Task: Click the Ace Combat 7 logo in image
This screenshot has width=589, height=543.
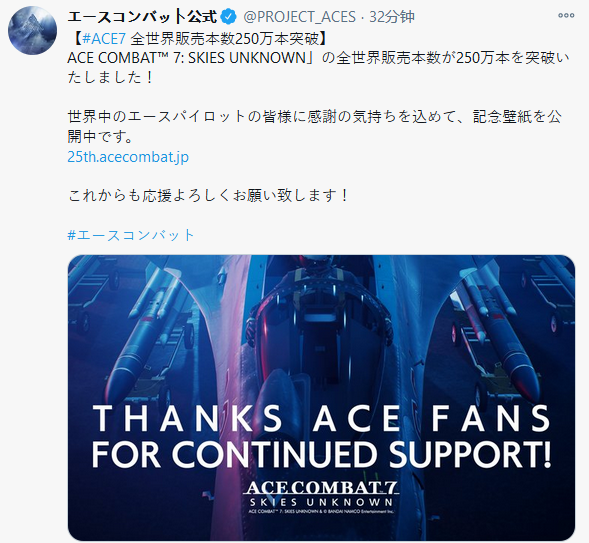Action: [x=321, y=496]
